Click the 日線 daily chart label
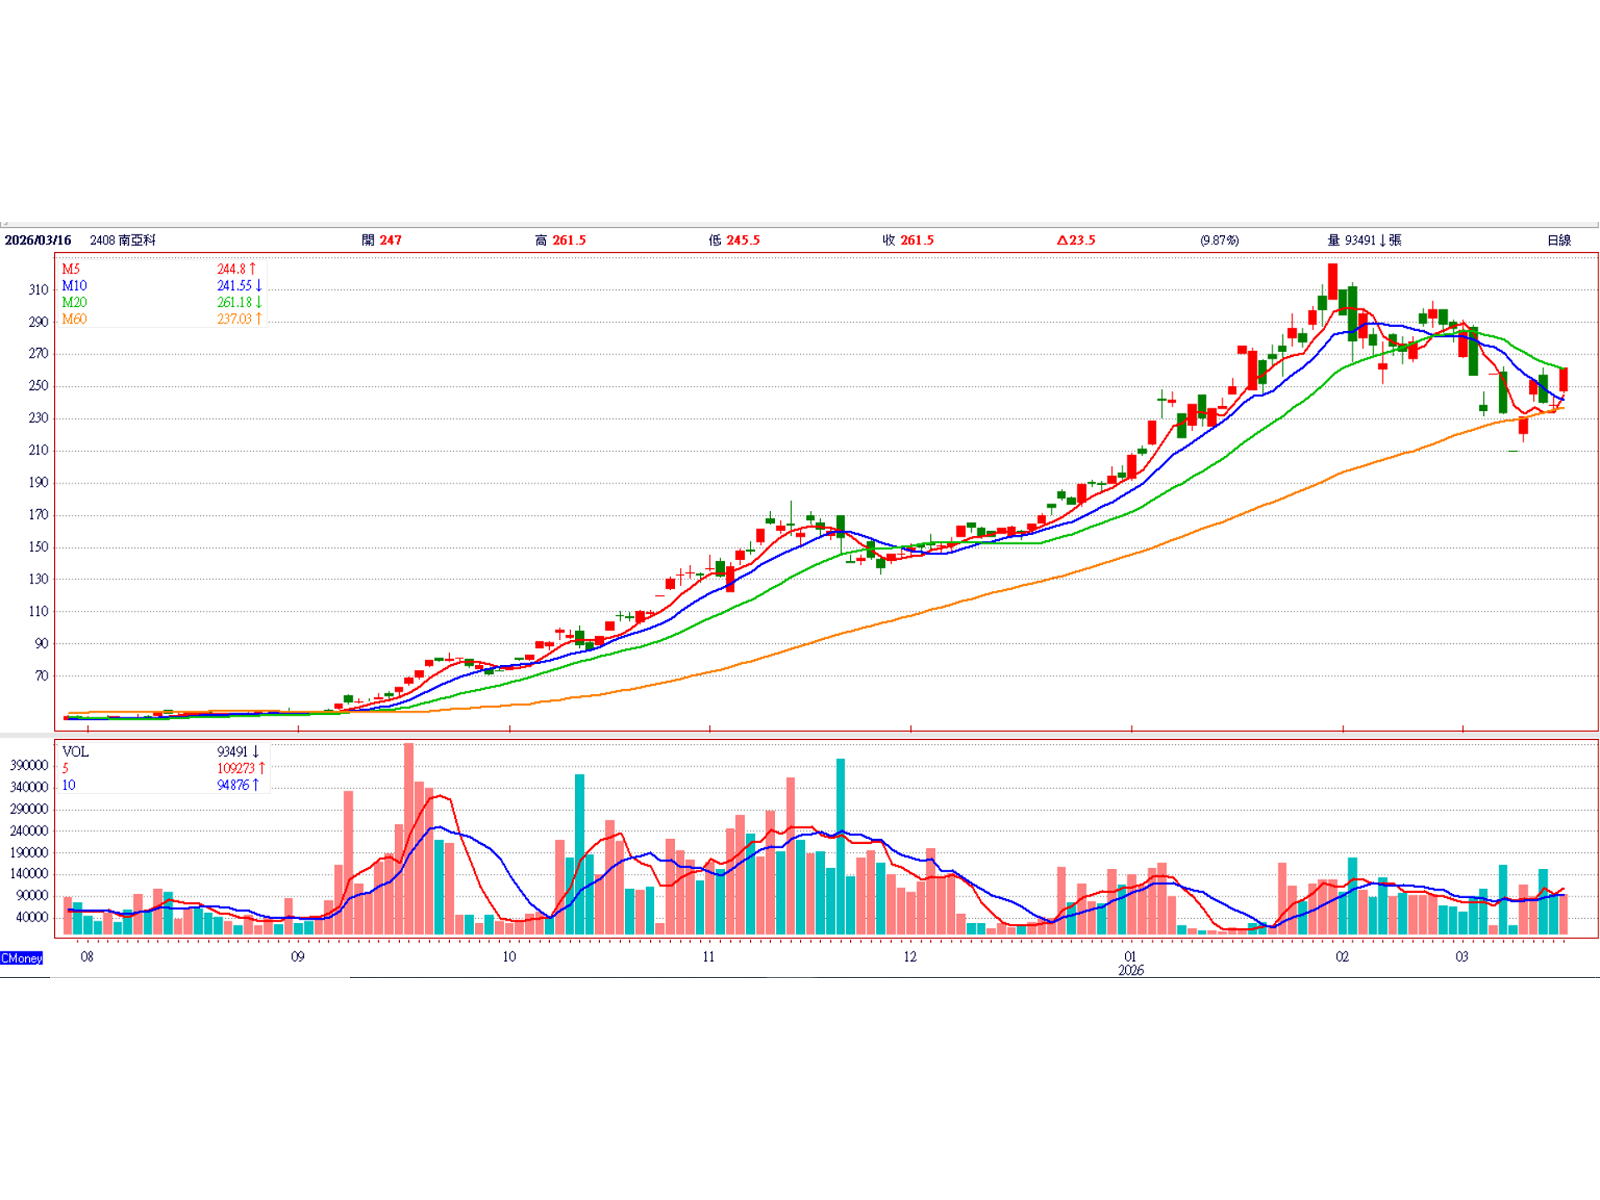Screen dimensions: 1600x1200 [1558, 240]
